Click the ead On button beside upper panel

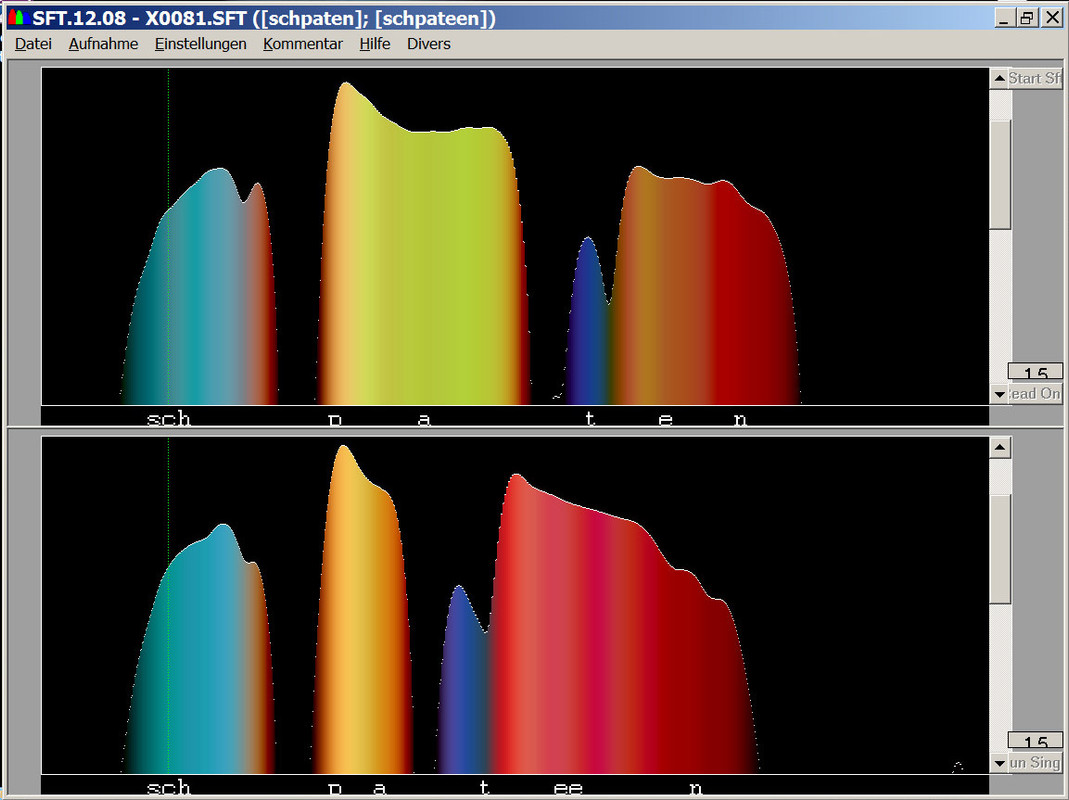tap(1035, 394)
